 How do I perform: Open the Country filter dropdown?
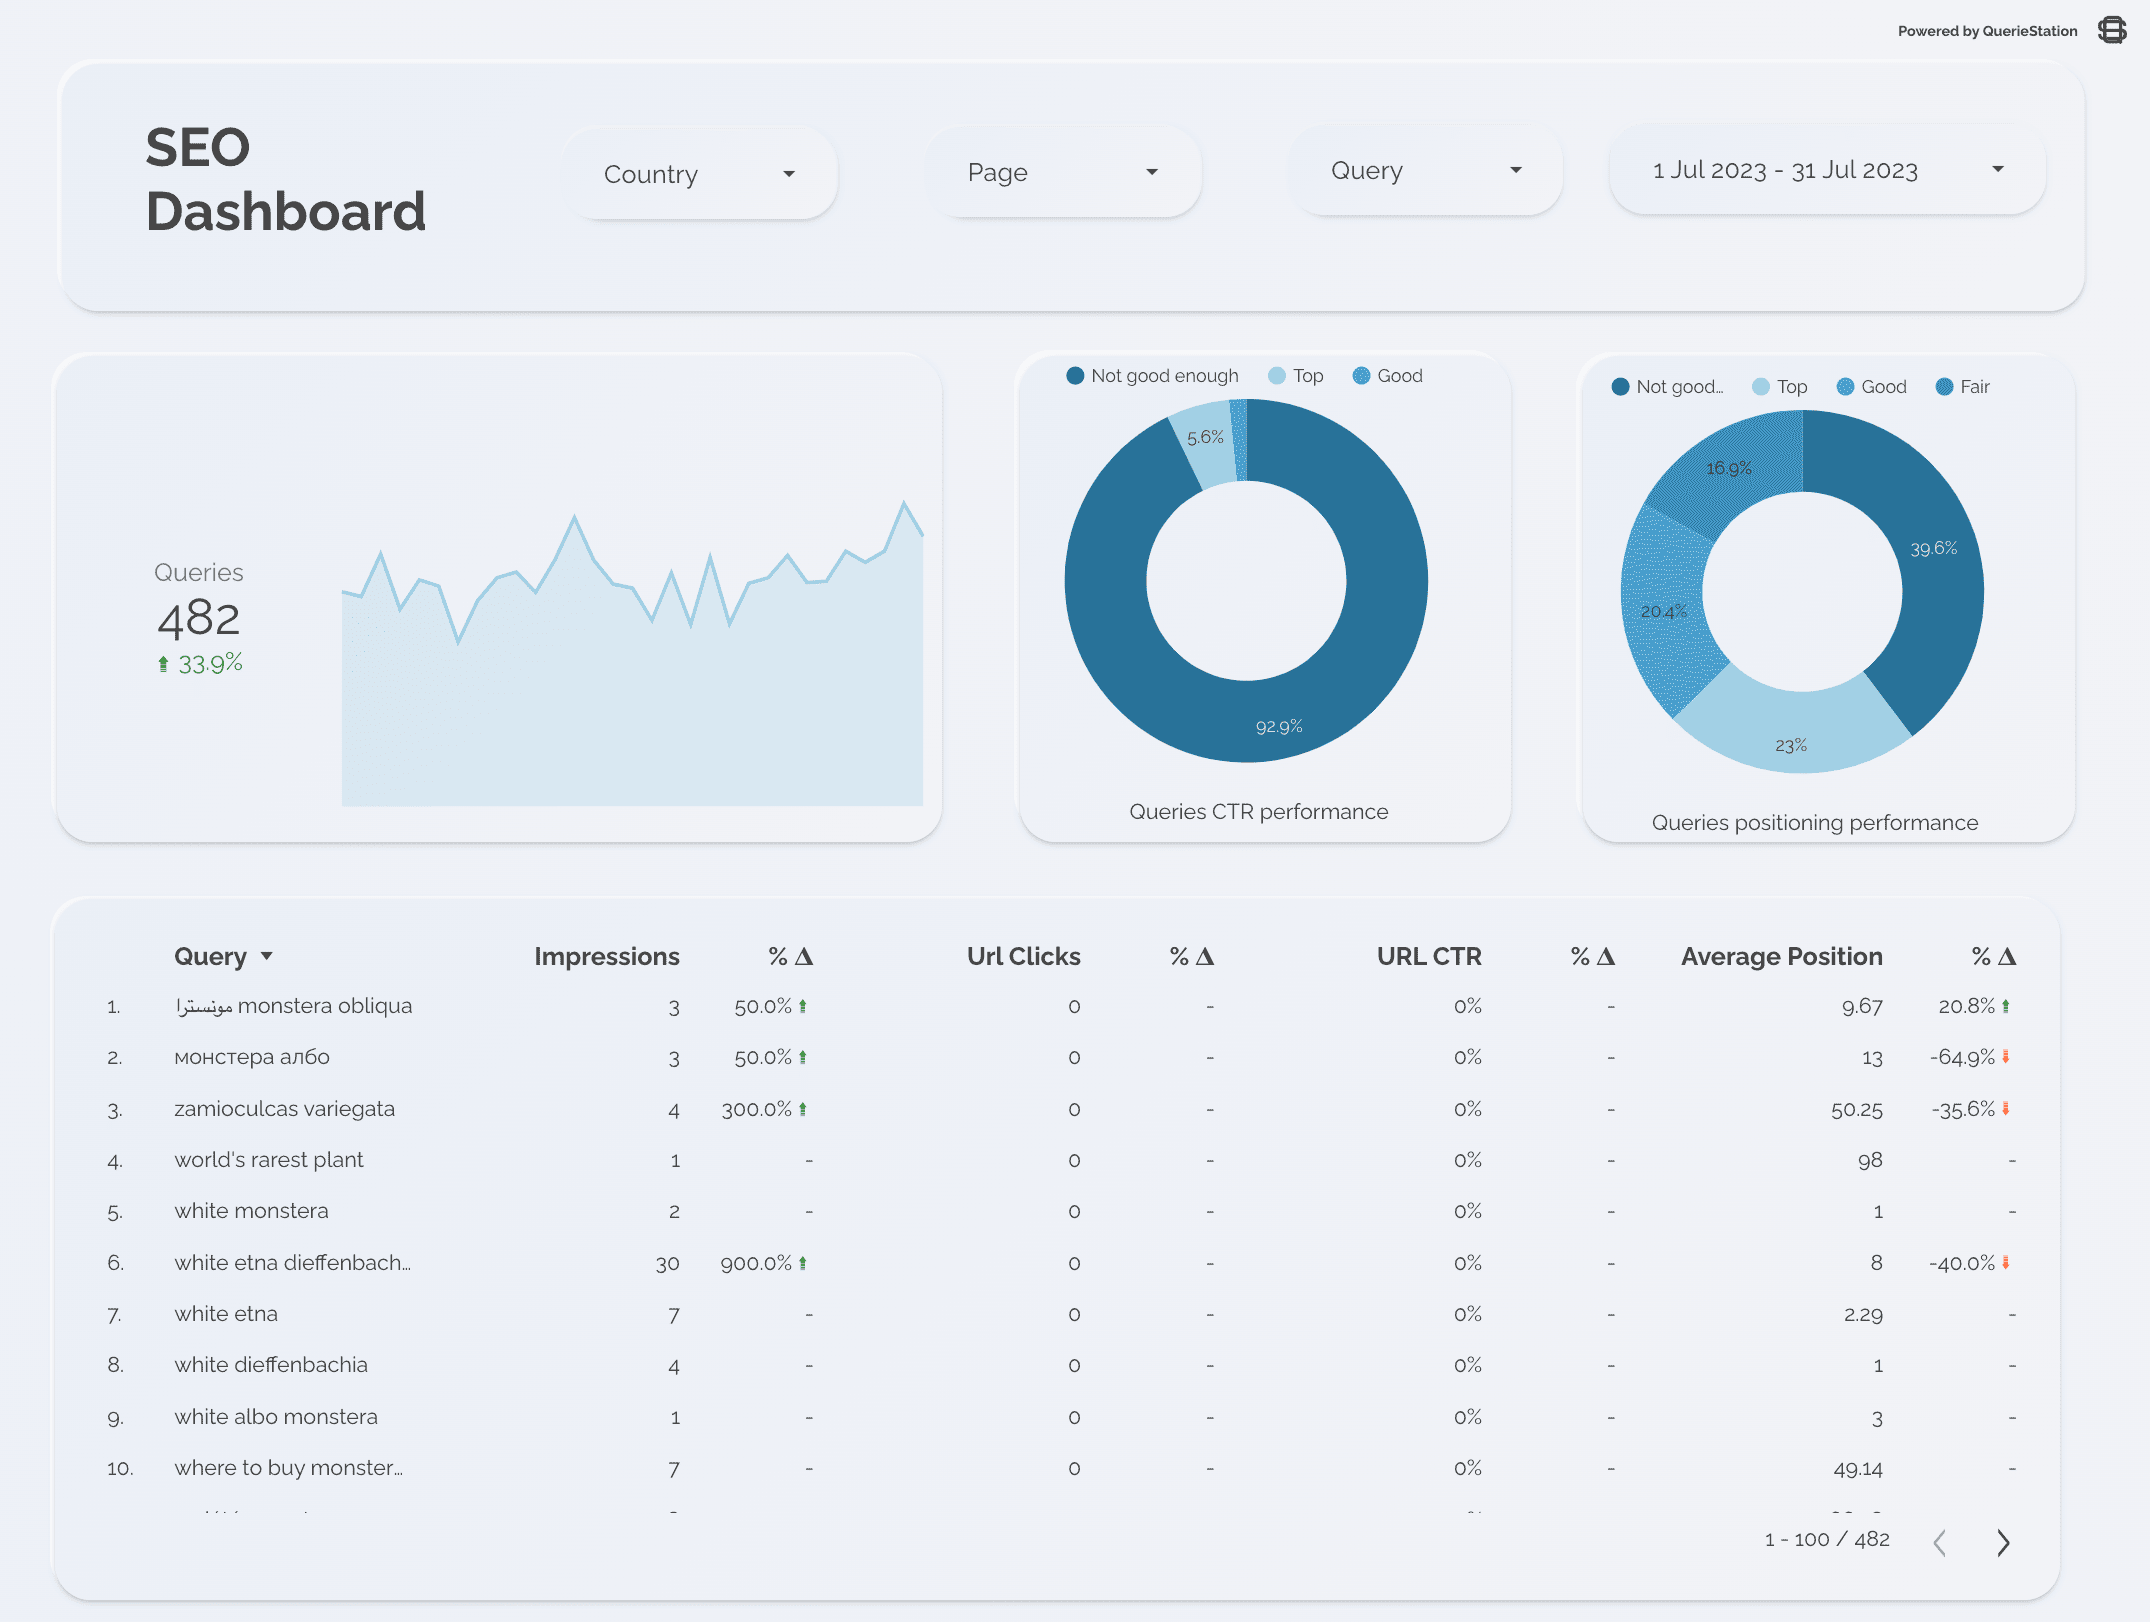point(699,174)
